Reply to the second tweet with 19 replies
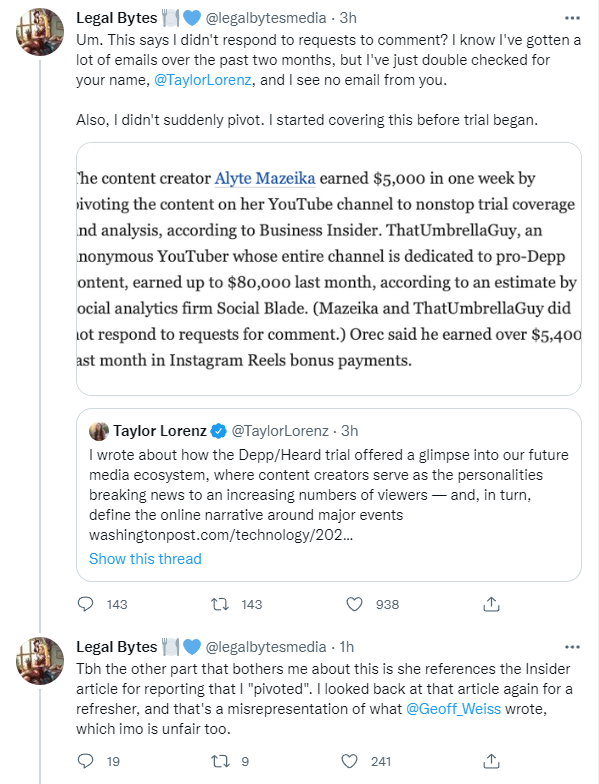This screenshot has width=599, height=784. coord(86,761)
